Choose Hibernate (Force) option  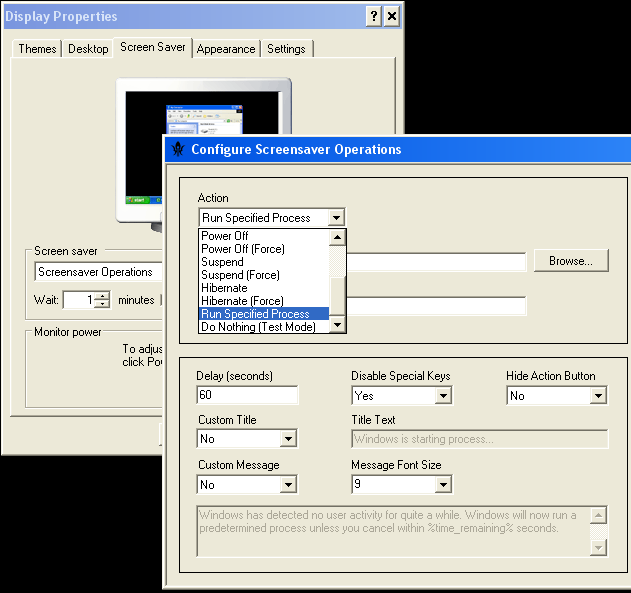pyautogui.click(x=264, y=301)
